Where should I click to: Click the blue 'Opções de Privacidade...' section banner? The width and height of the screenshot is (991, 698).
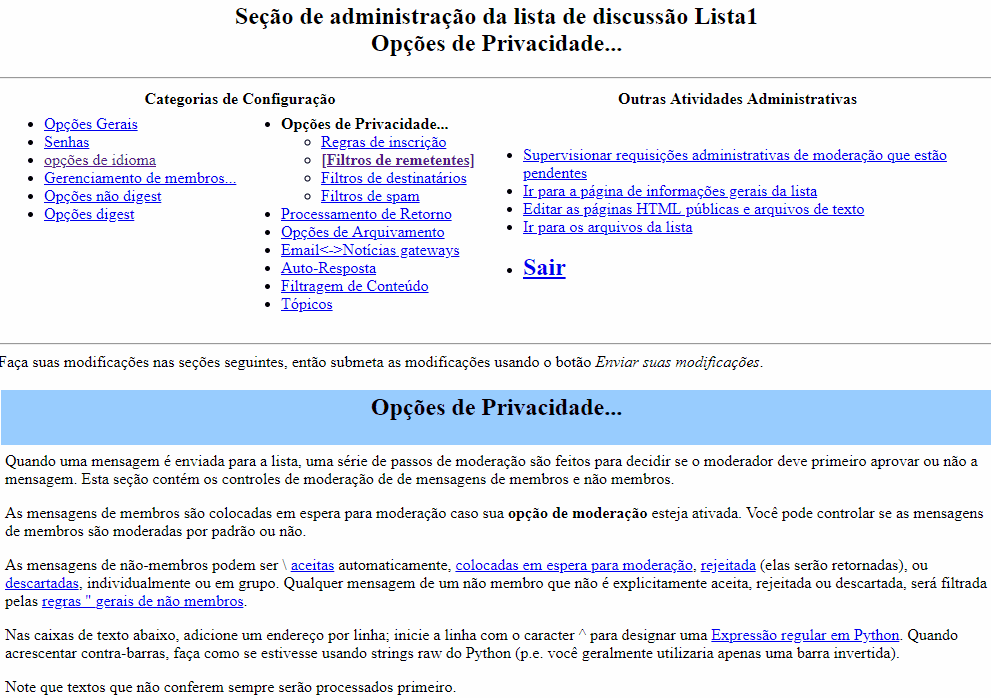click(x=496, y=417)
